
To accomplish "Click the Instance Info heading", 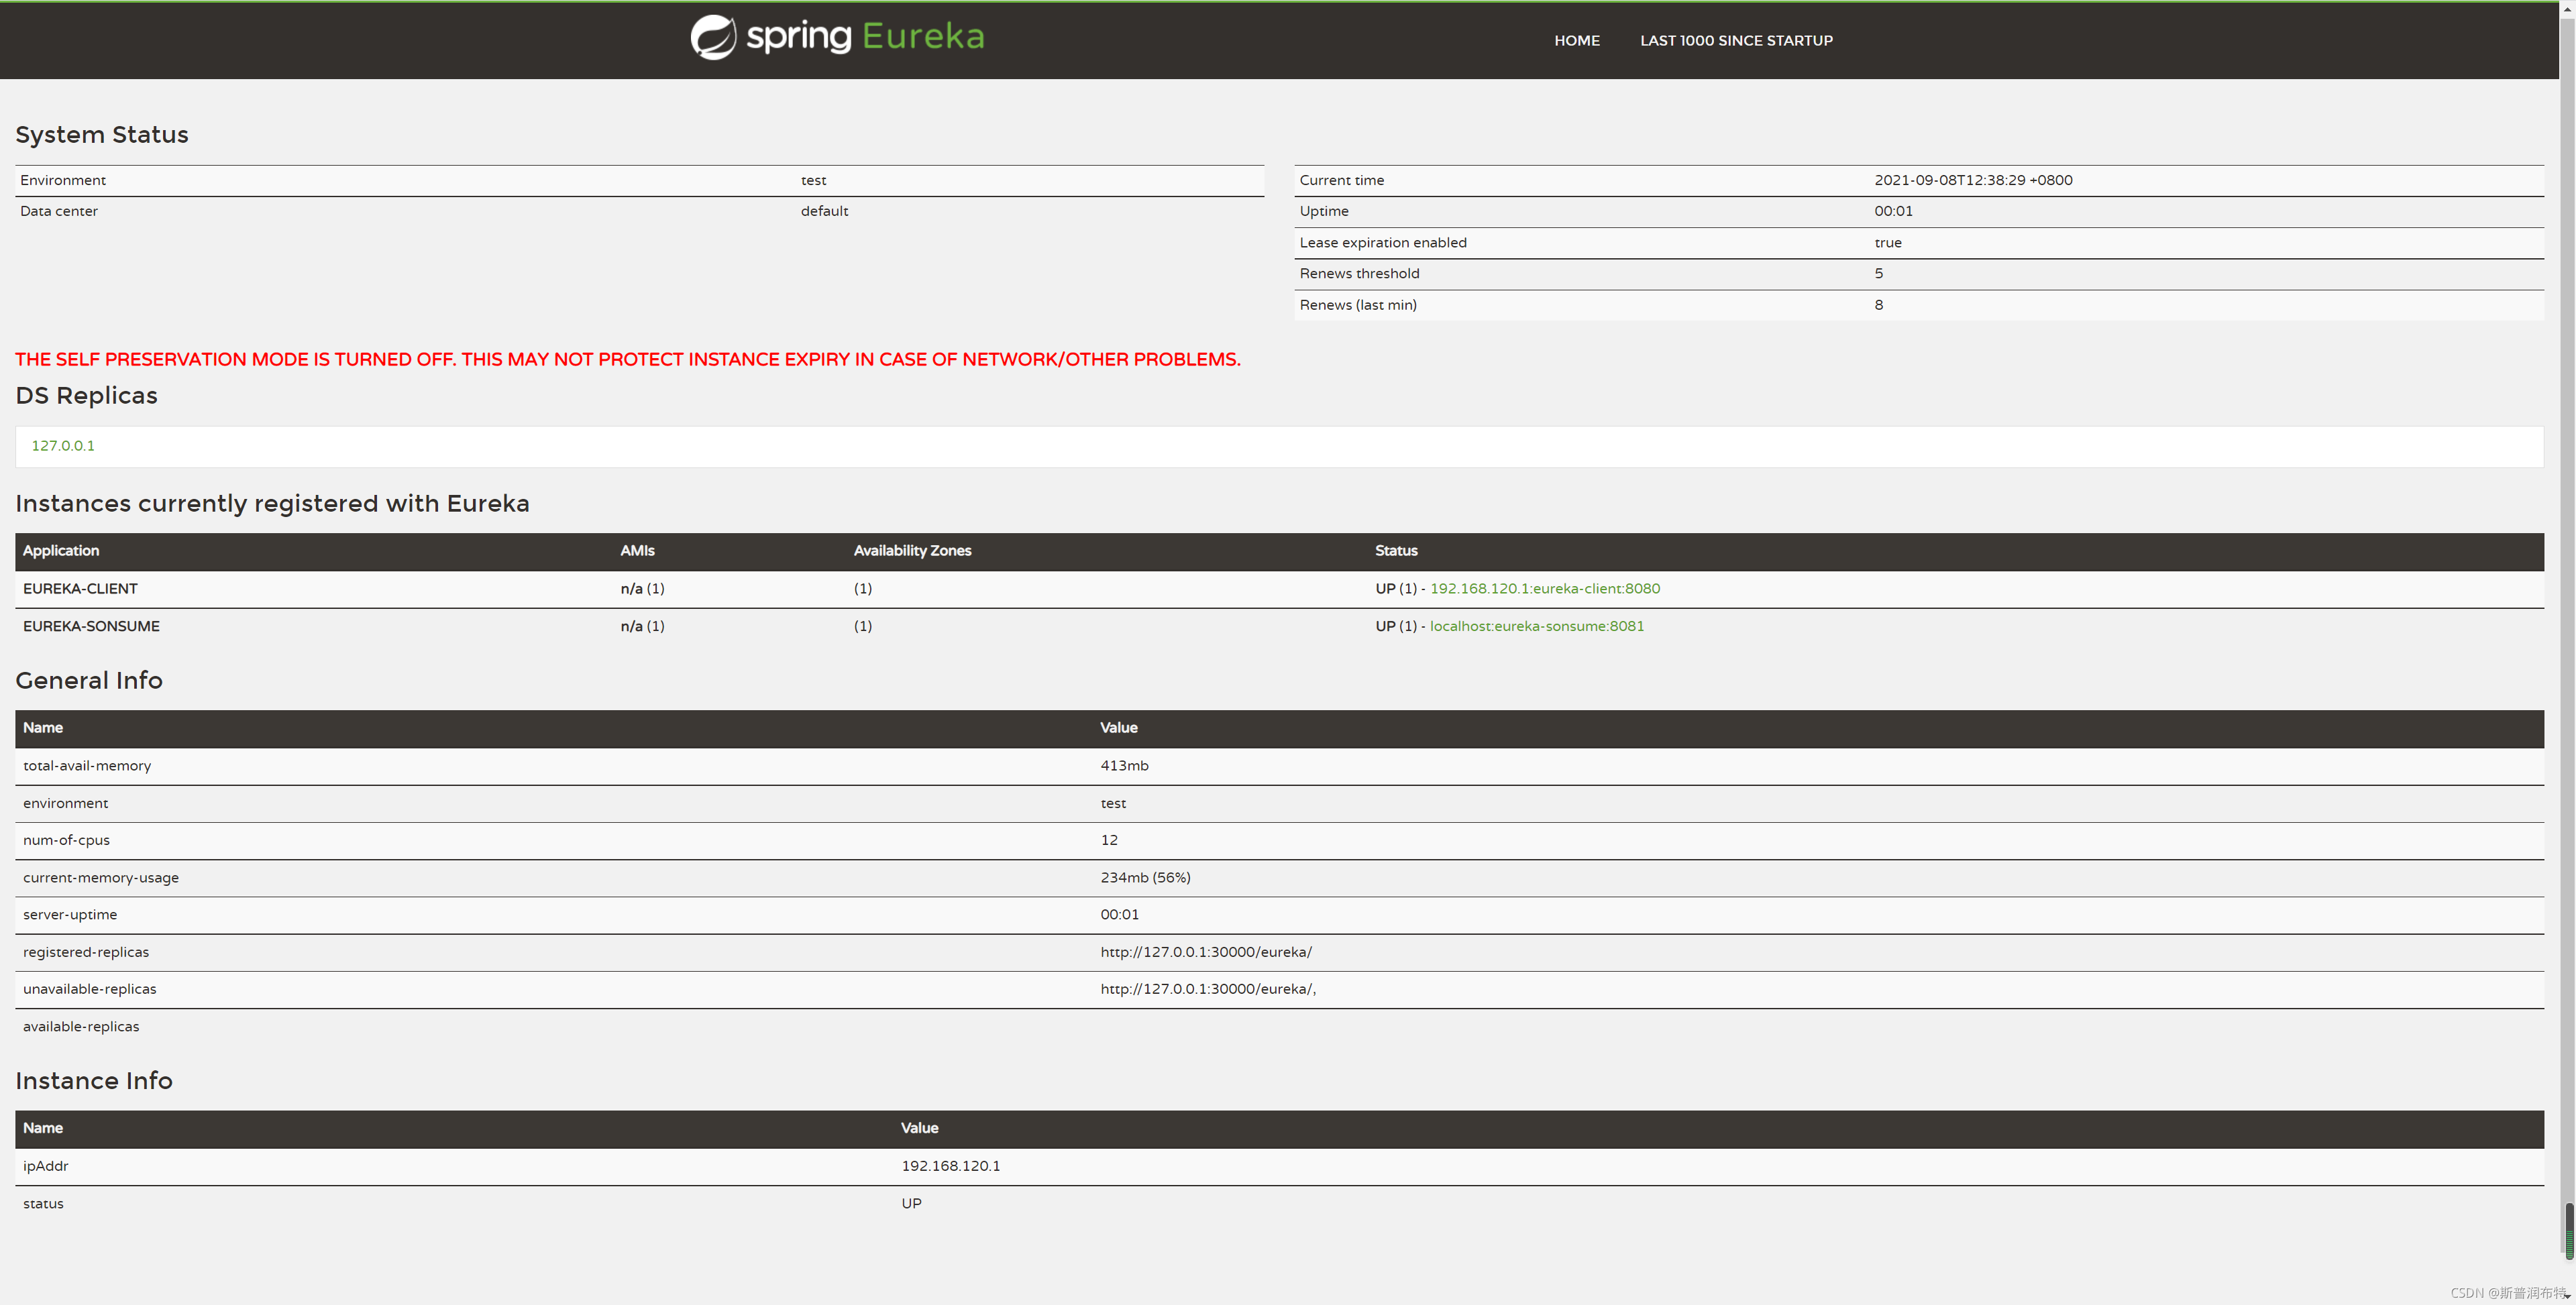I will (94, 1081).
